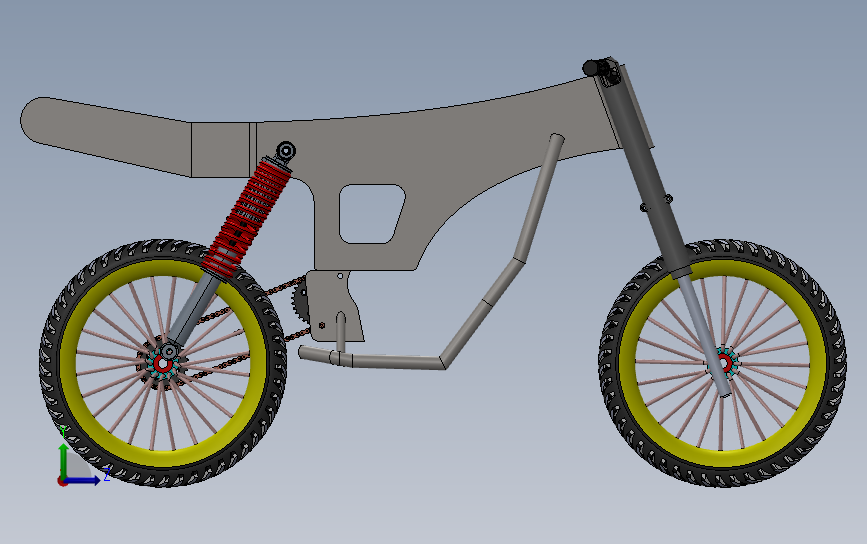Viewport: 867px width, 544px height.
Task: Select the small bolt on the front fork clamp
Action: (x=668, y=198)
